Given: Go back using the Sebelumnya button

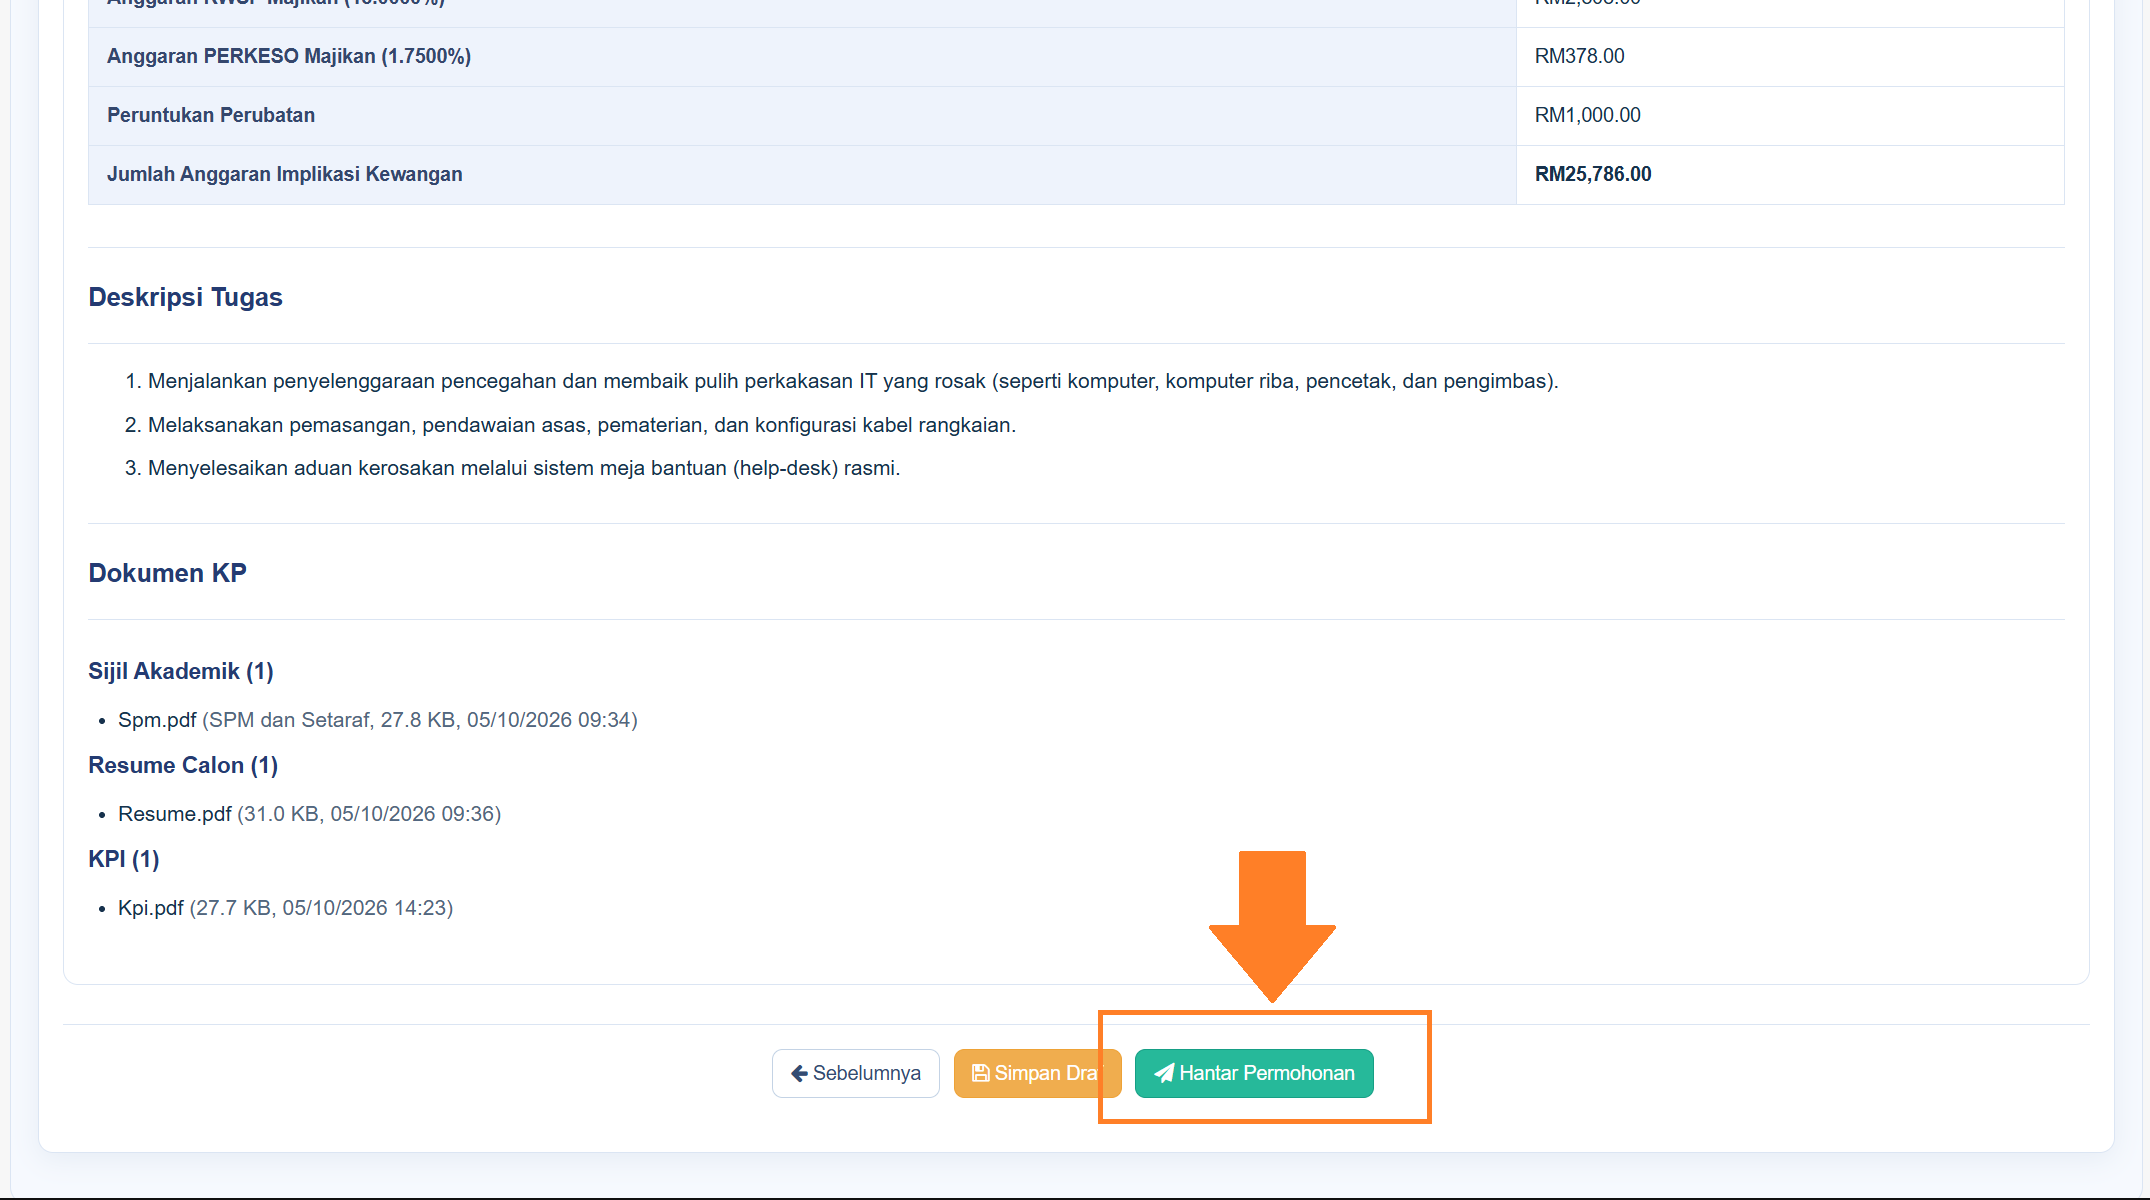Looking at the screenshot, I should (x=856, y=1073).
